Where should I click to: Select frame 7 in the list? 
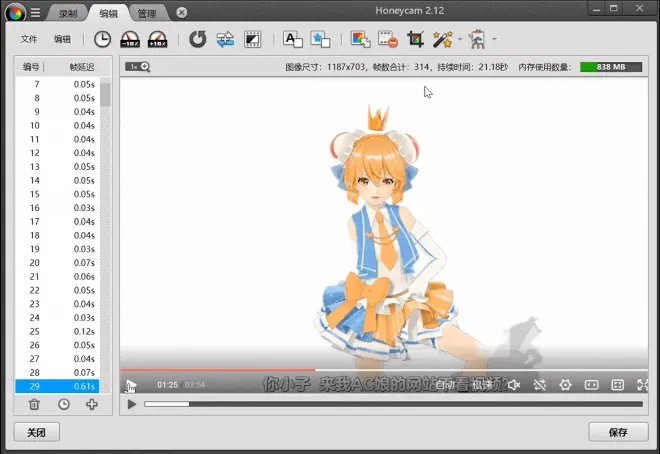click(x=57, y=84)
